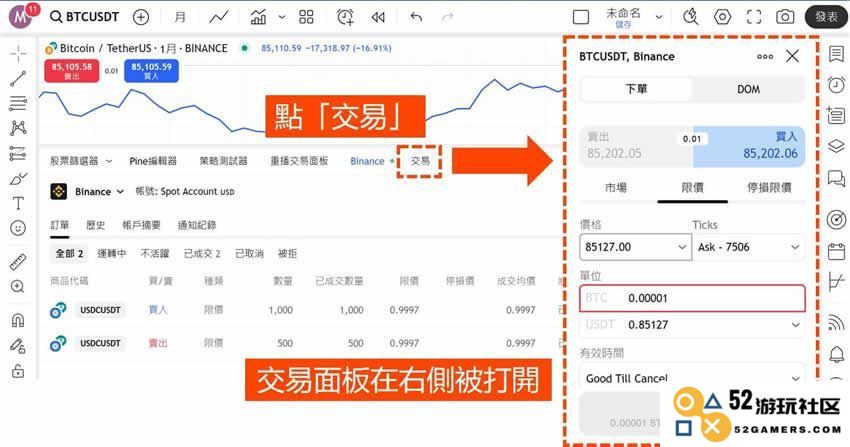Open the notification log tab

pyautogui.click(x=197, y=225)
